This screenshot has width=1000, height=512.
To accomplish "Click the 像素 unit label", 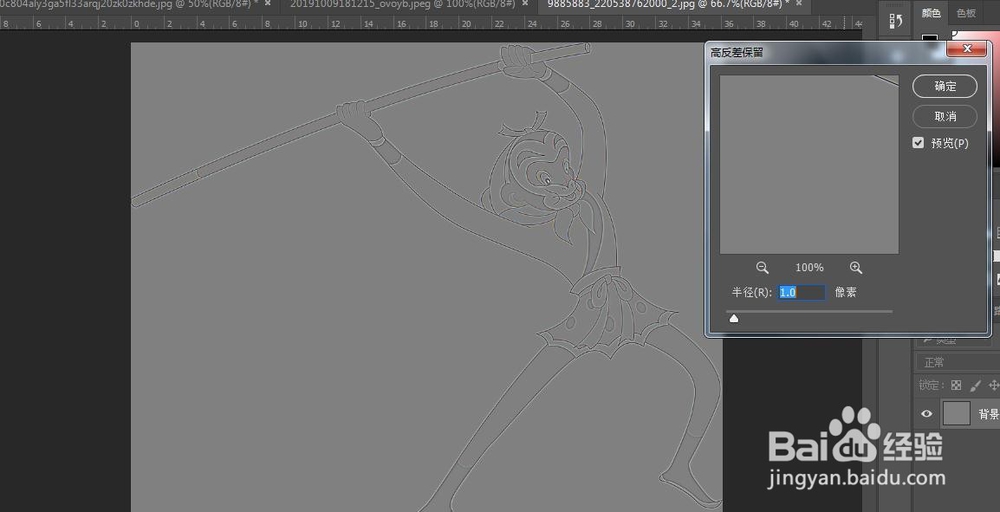I will (x=846, y=292).
